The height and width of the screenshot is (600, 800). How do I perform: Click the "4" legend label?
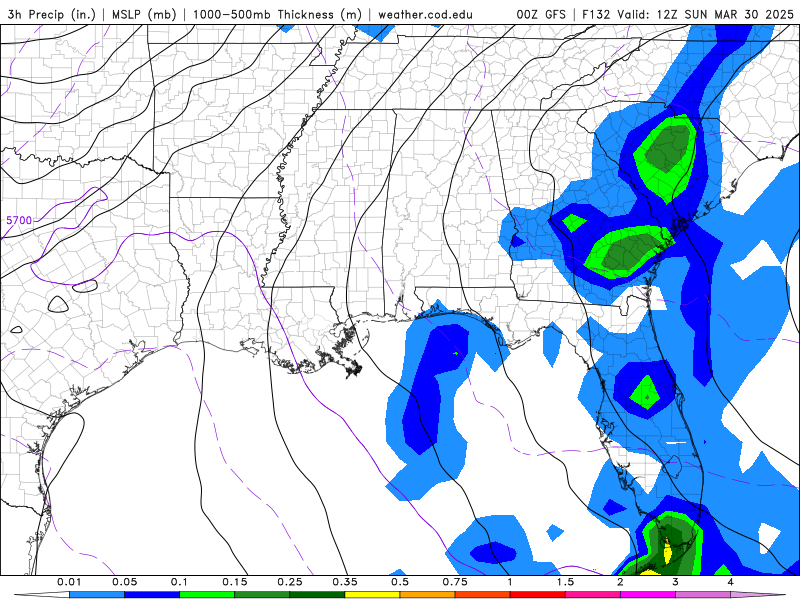[x=731, y=582]
